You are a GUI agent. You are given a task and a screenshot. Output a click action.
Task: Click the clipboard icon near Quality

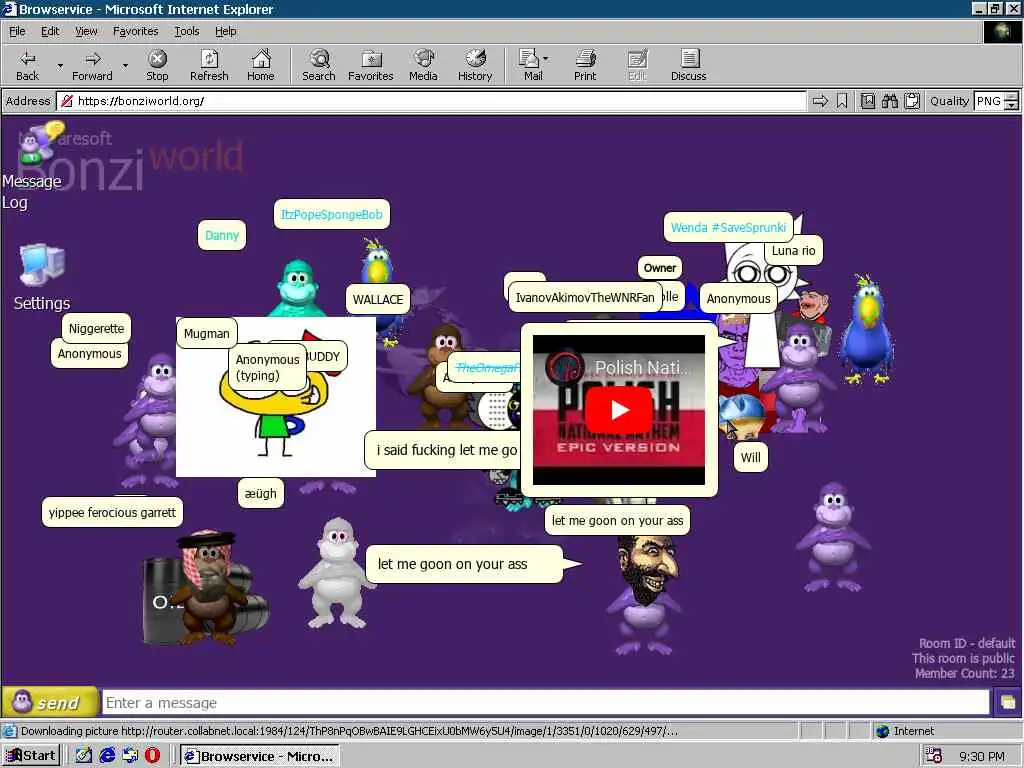click(912, 101)
